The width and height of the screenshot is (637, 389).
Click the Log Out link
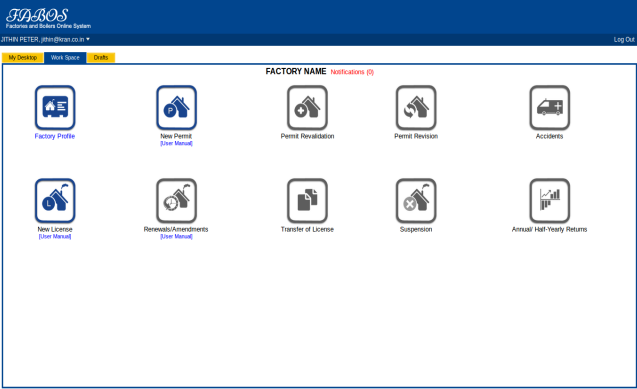(x=624, y=39)
